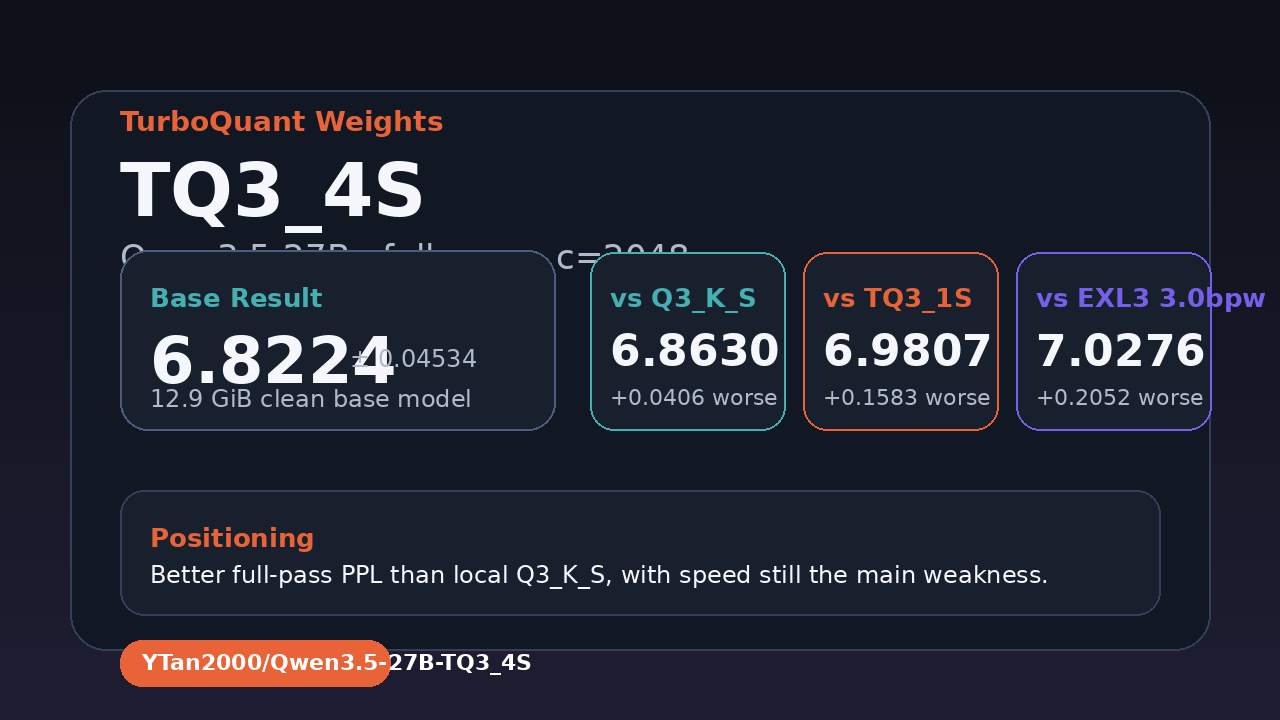Open the vs Q3_K_S comparison card
The width and height of the screenshot is (1280, 720).
point(688,341)
